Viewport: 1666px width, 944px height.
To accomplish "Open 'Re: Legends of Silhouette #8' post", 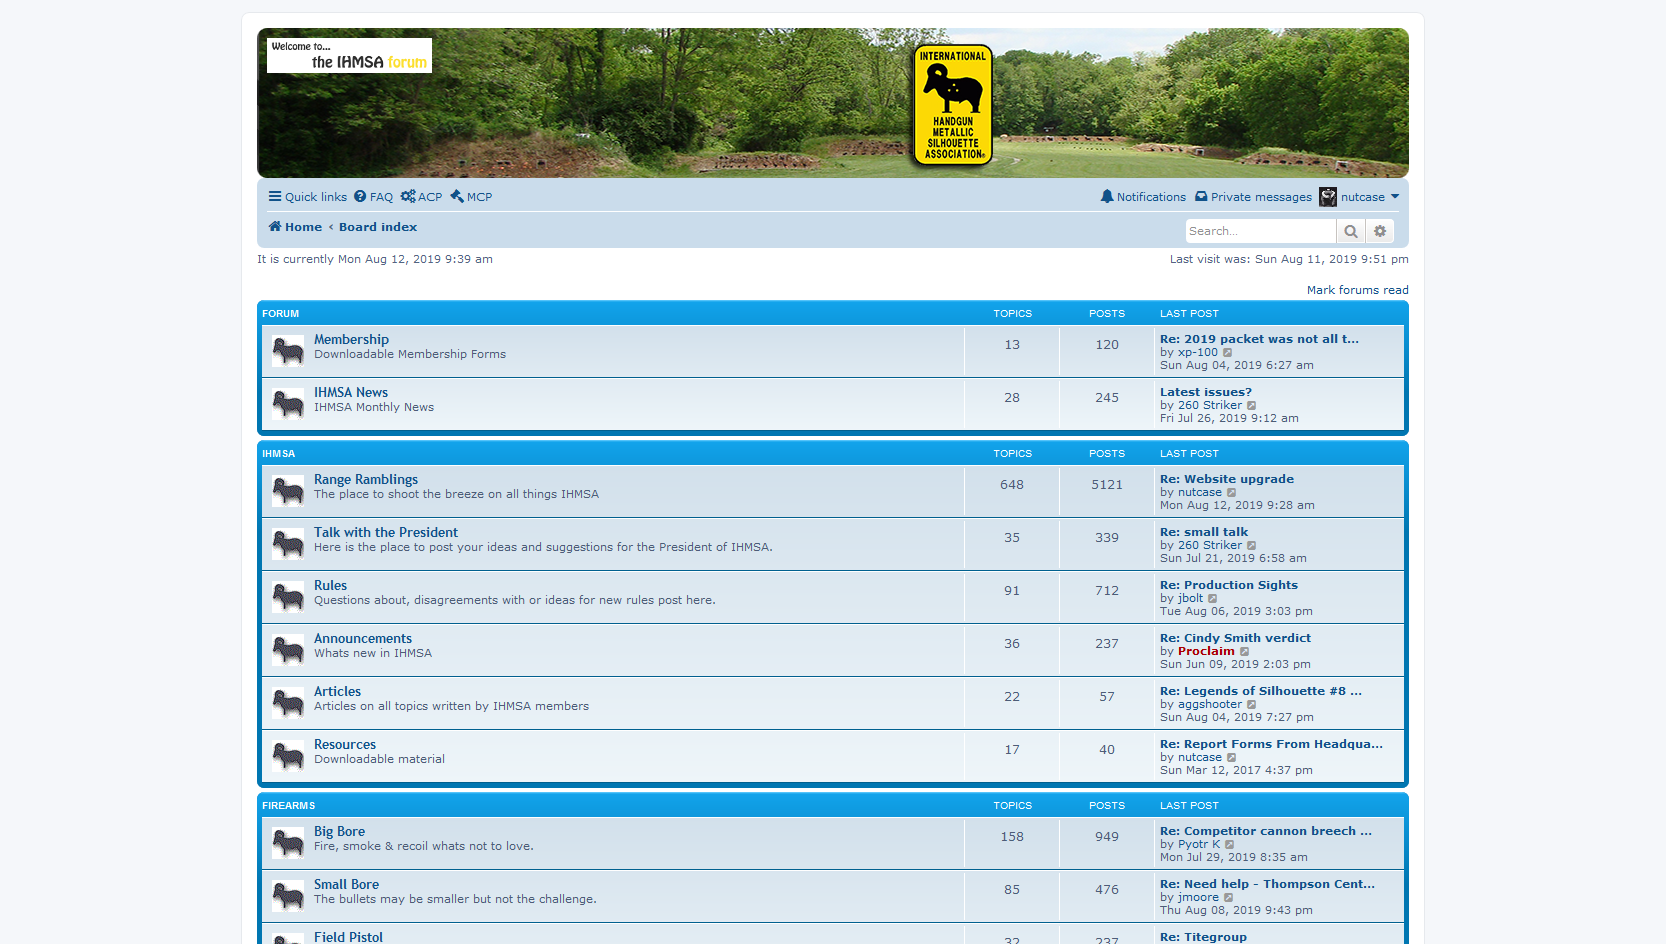I will [x=1260, y=691].
